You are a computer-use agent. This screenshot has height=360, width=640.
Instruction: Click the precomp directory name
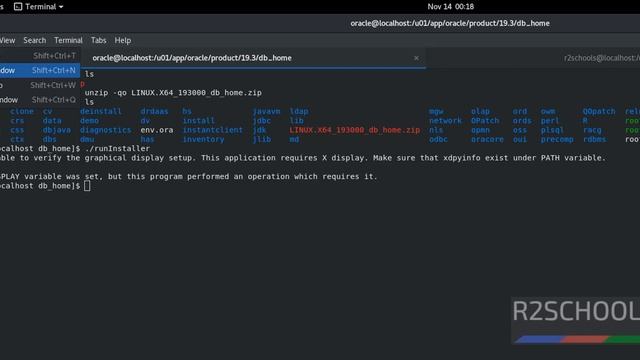(x=557, y=139)
